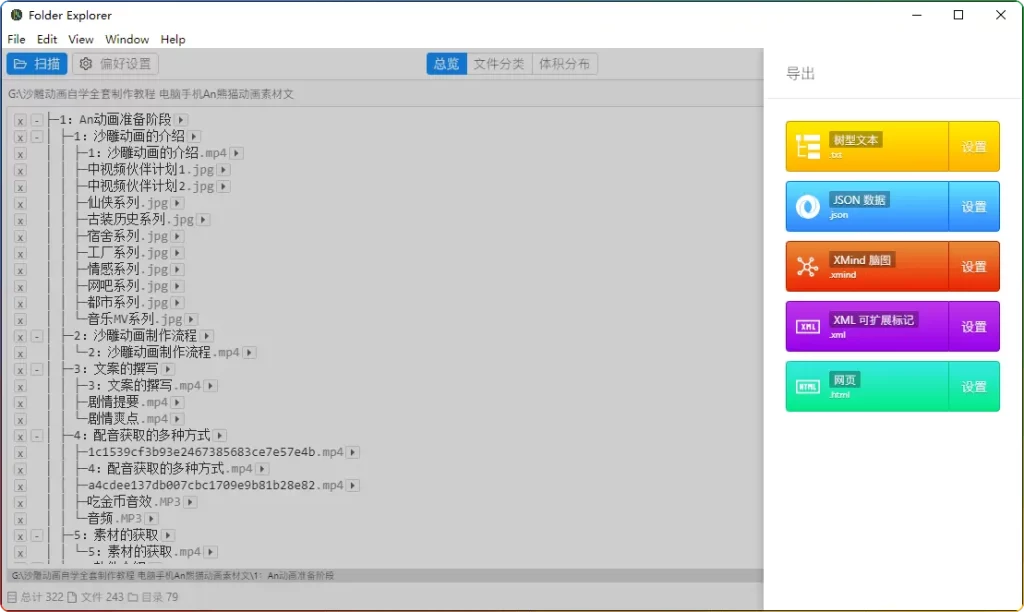This screenshot has width=1024, height=612.
Task: Click the arrow icon after 剧情提要.mp4
Action: coord(178,403)
